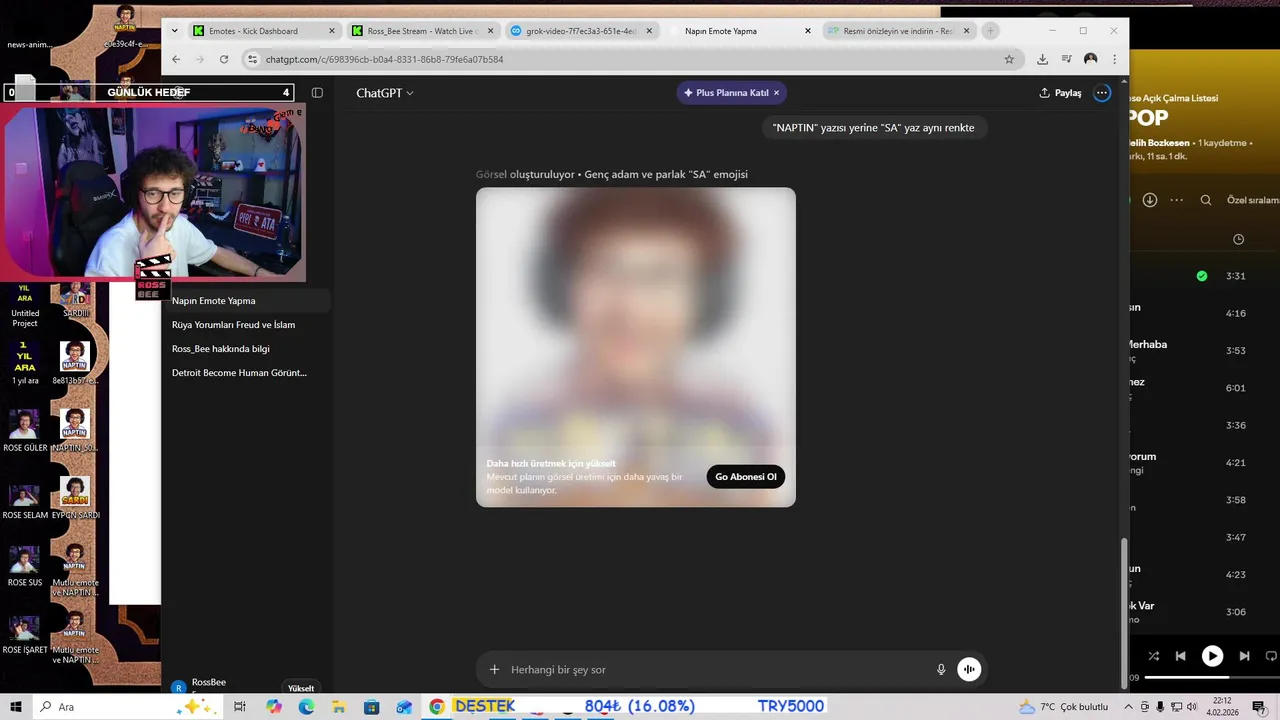Close the grok-video tab
This screenshot has height=720, width=1280.
(x=649, y=31)
